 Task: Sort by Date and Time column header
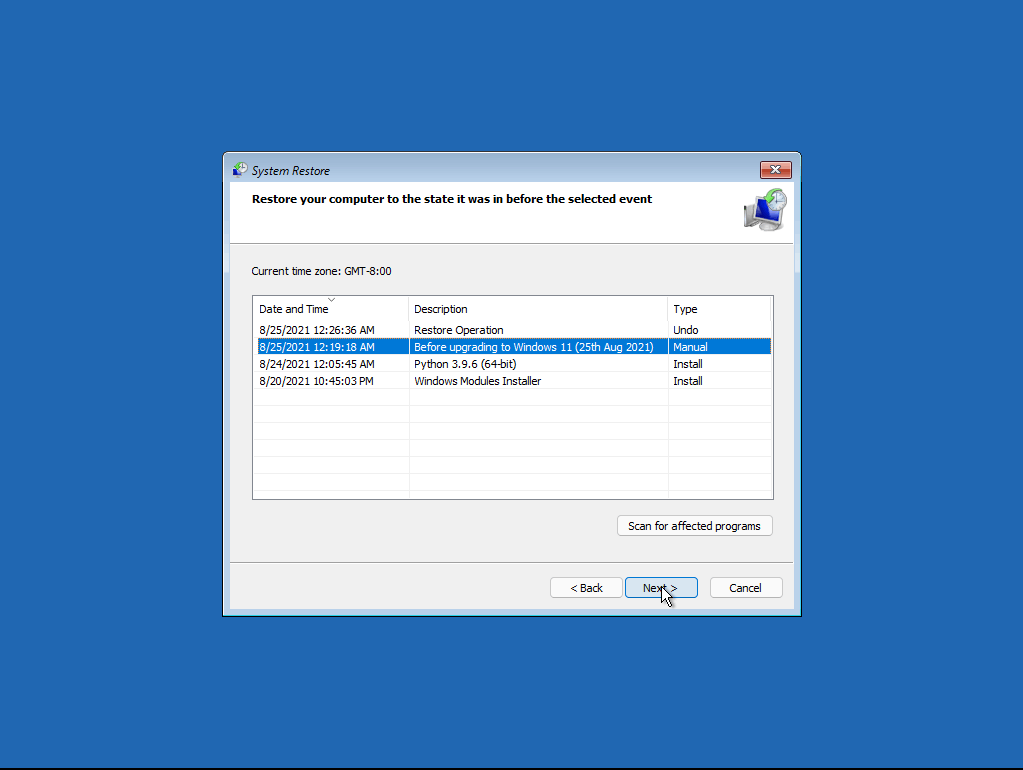(331, 309)
